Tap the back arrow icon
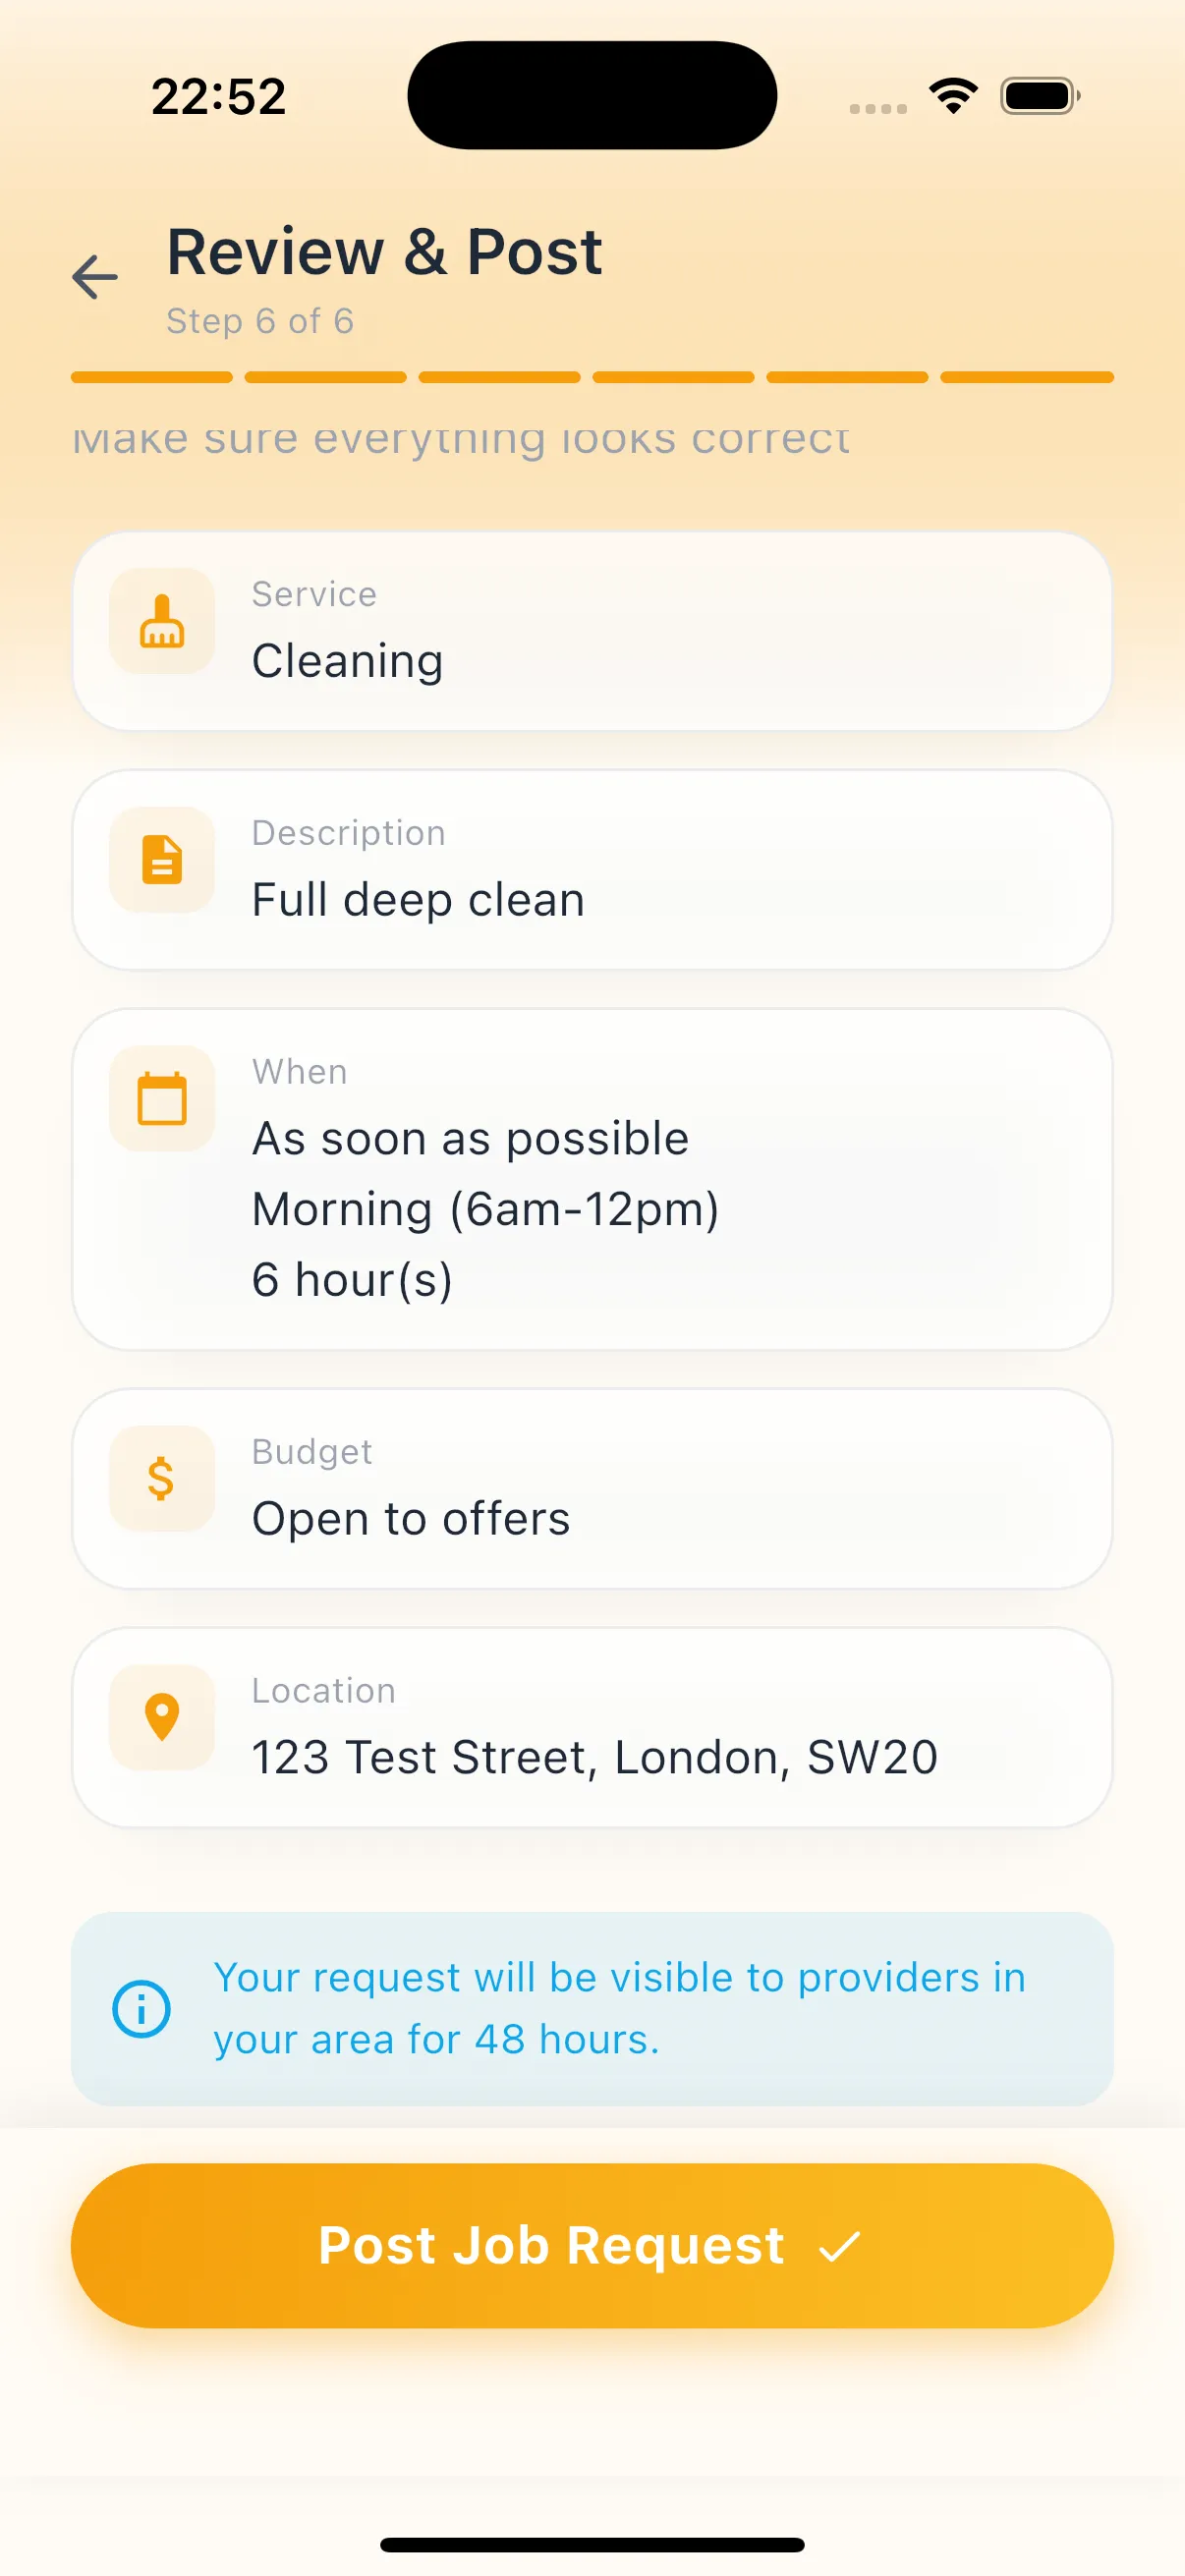Viewport: 1185px width, 2576px height. coord(96,277)
